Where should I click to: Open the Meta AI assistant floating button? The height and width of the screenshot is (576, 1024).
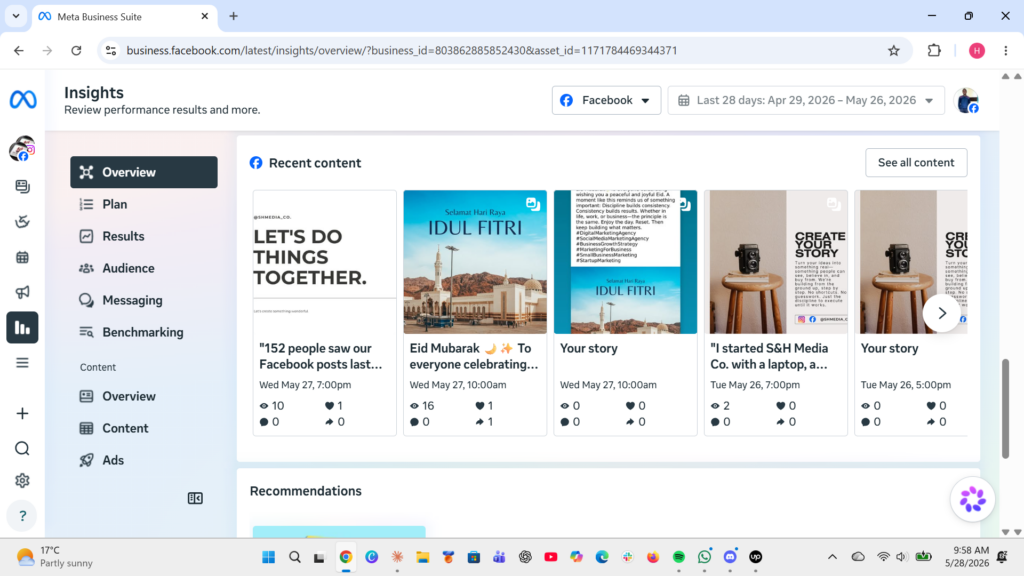[972, 500]
